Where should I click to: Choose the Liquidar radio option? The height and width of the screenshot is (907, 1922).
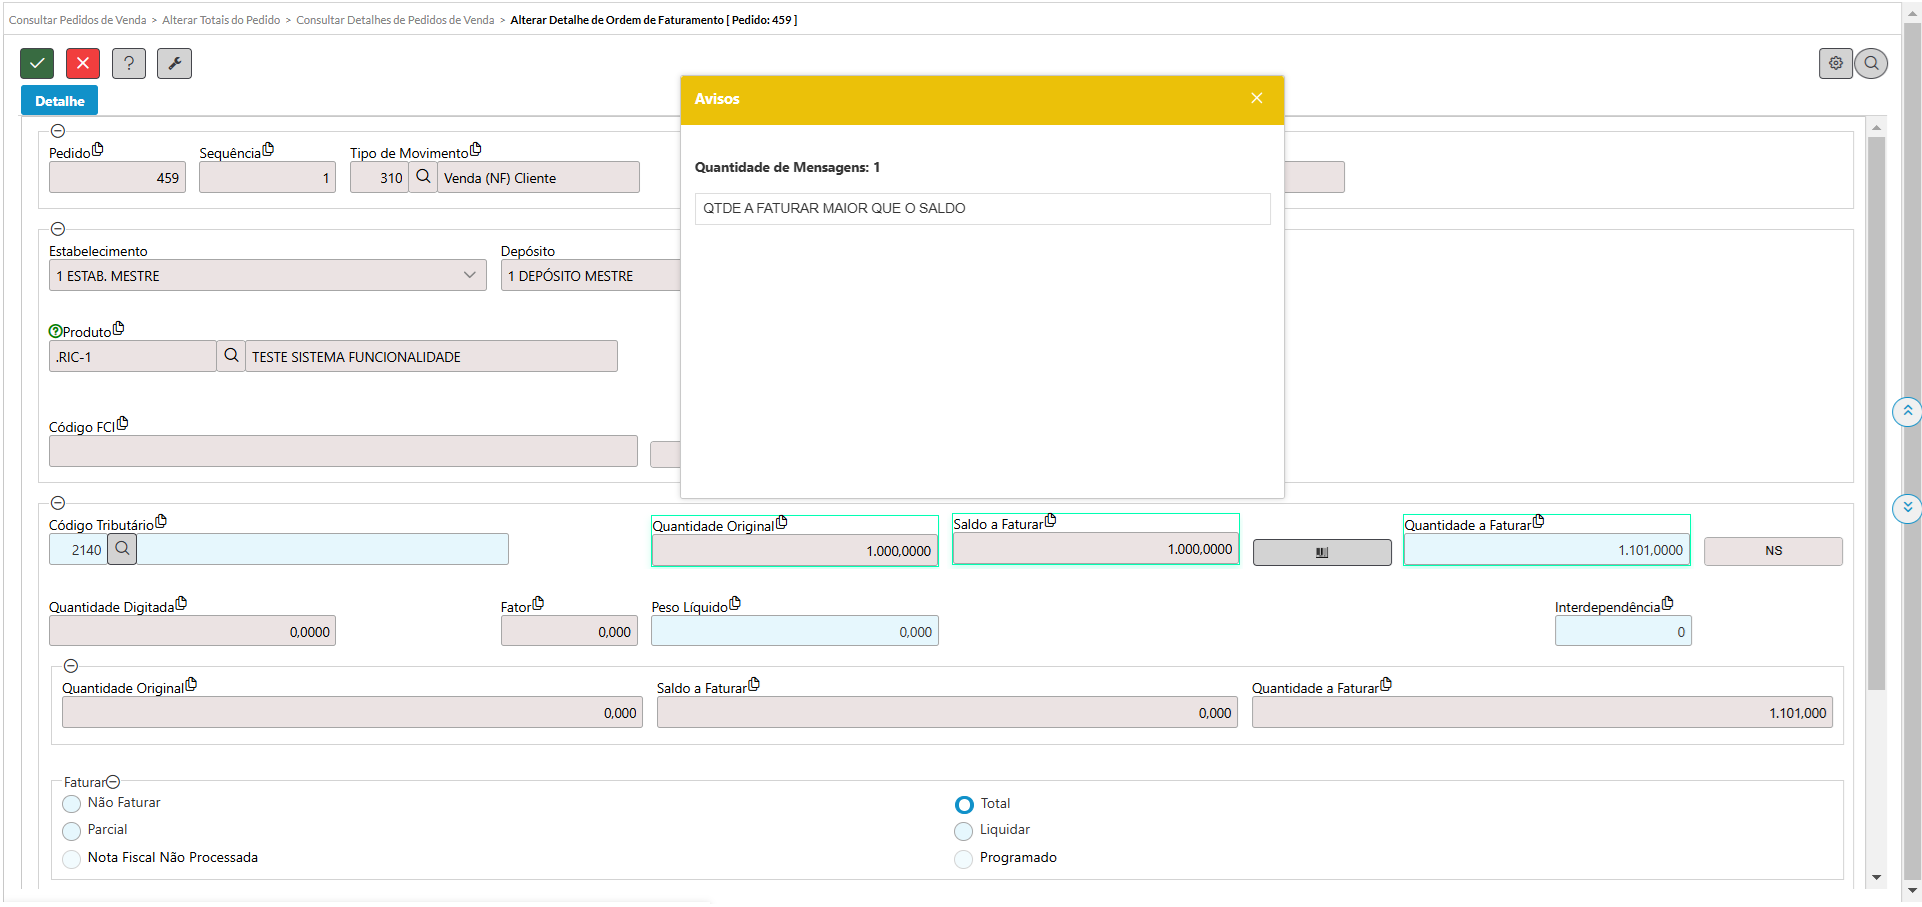964,831
